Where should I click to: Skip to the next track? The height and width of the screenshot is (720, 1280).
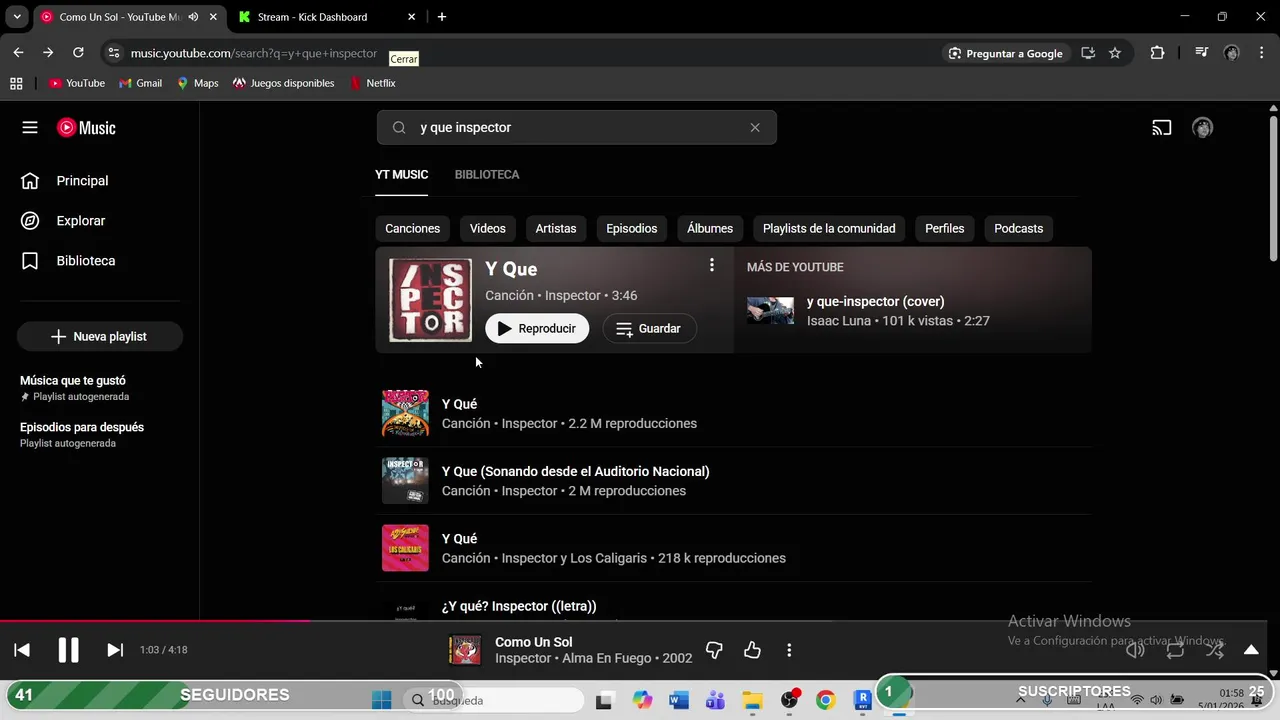[x=115, y=650]
